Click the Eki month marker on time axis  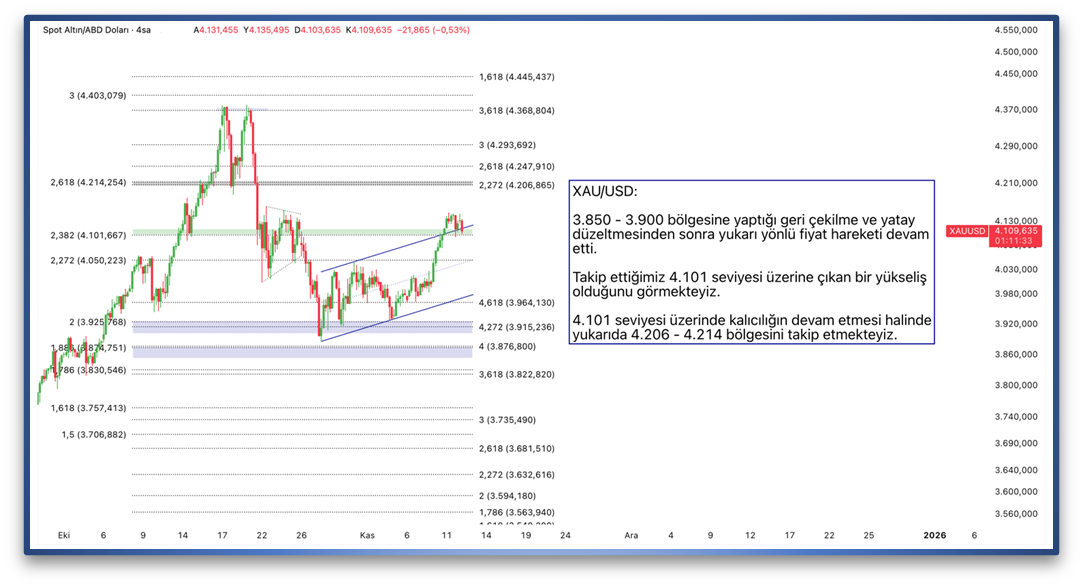point(64,536)
